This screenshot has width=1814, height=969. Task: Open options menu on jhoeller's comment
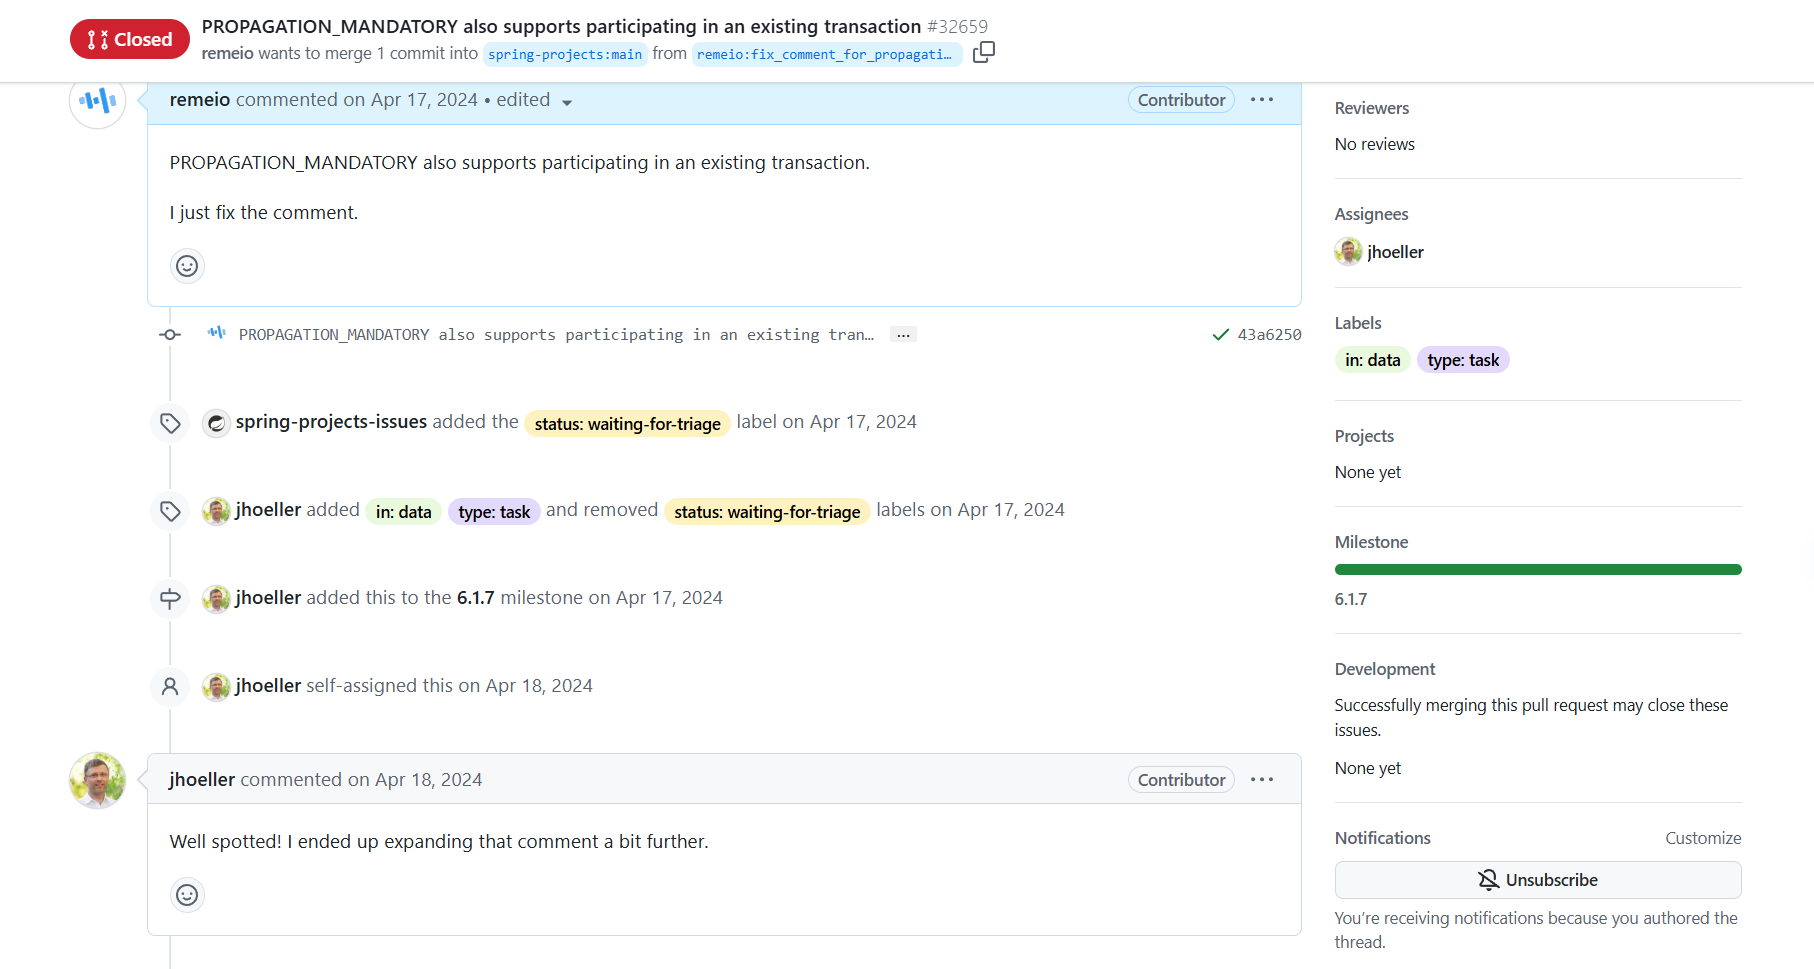tap(1262, 780)
